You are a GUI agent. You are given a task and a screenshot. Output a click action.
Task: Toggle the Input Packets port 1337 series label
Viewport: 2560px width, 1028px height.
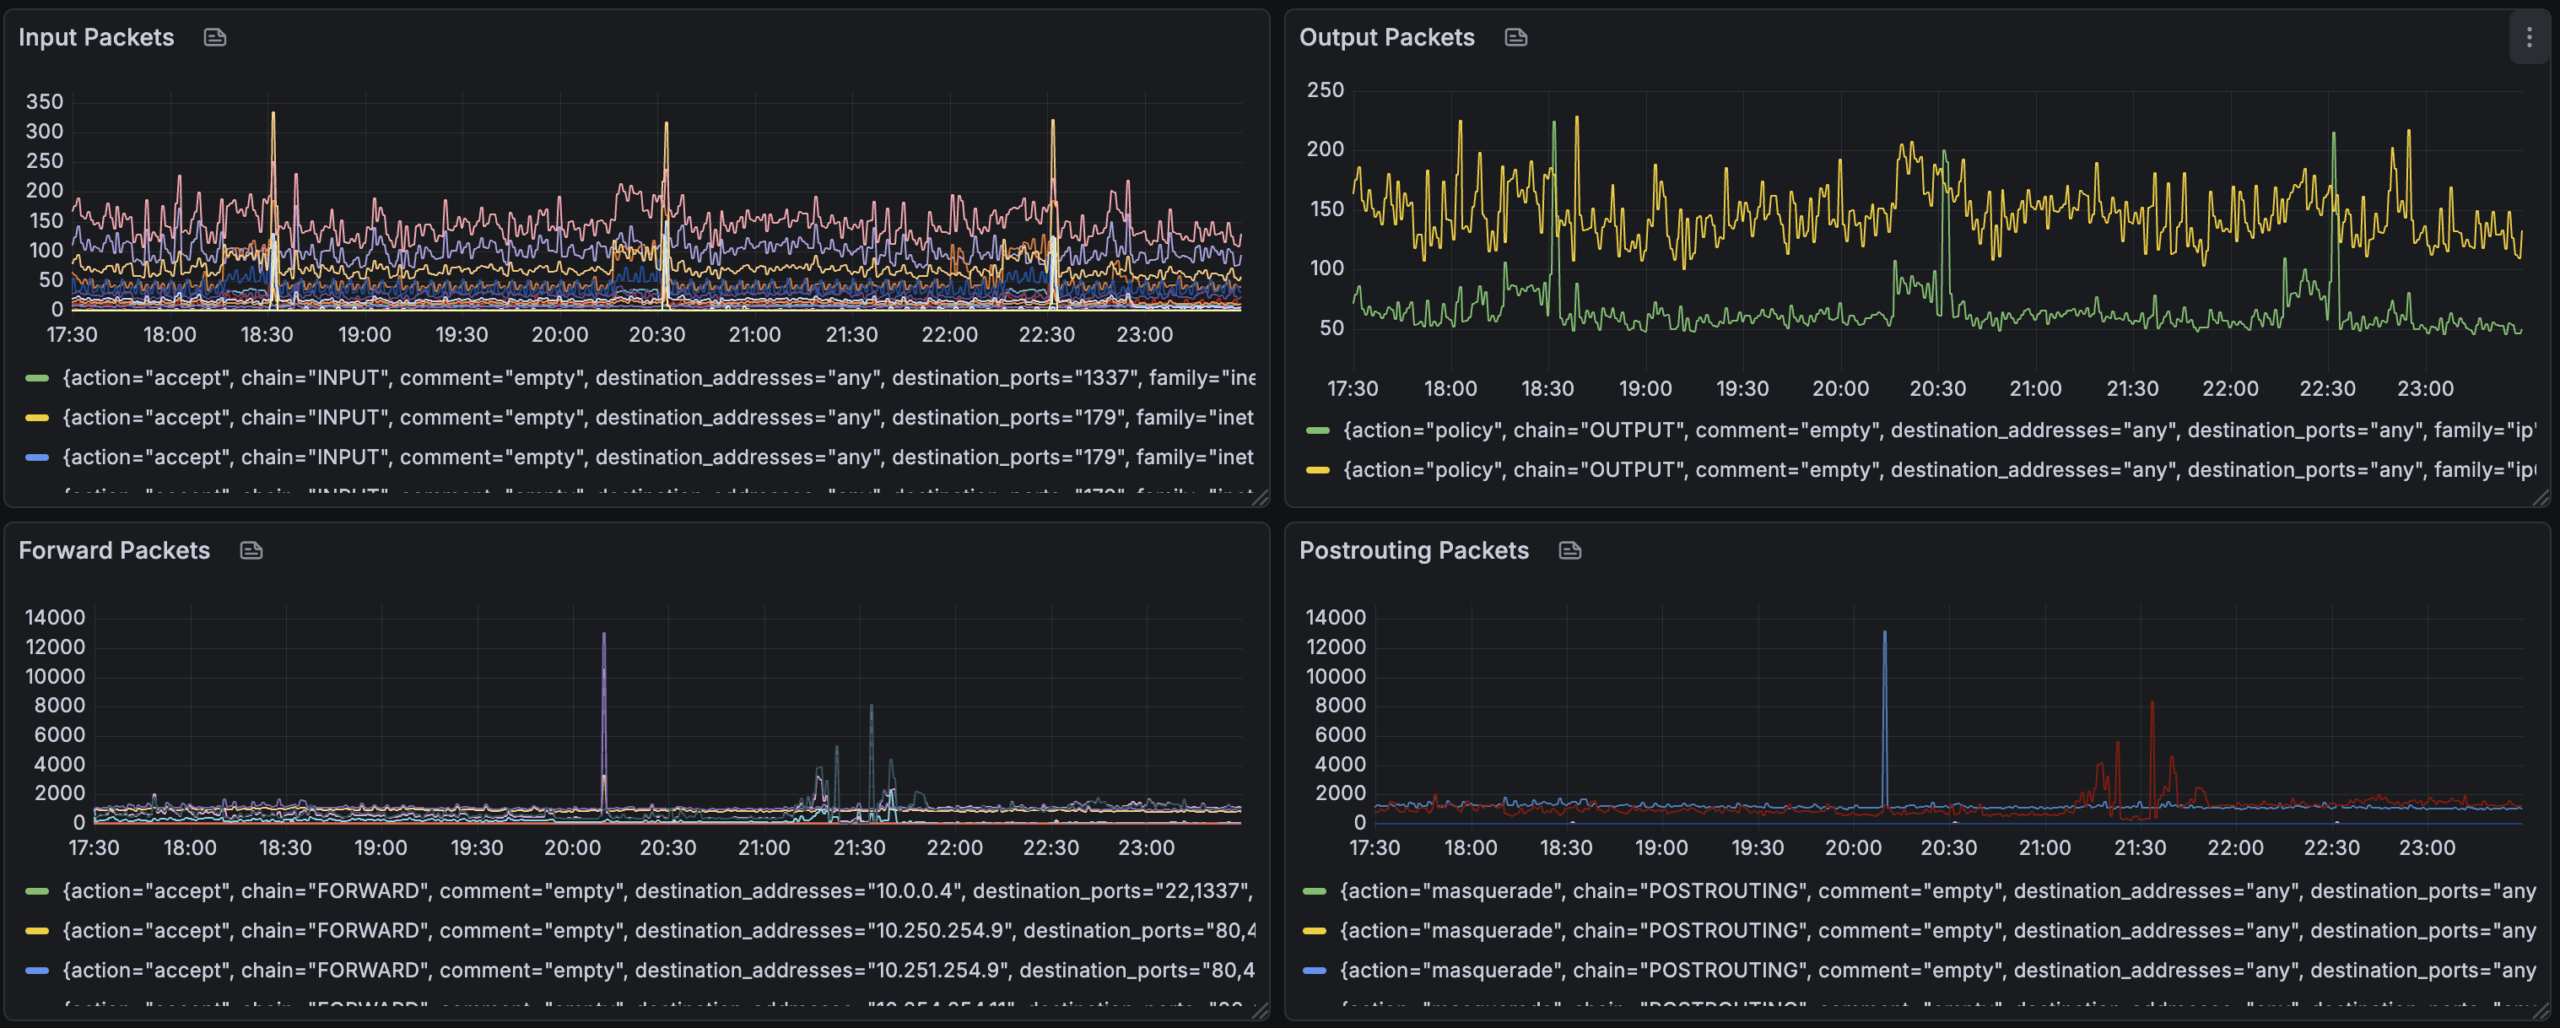click(x=658, y=378)
